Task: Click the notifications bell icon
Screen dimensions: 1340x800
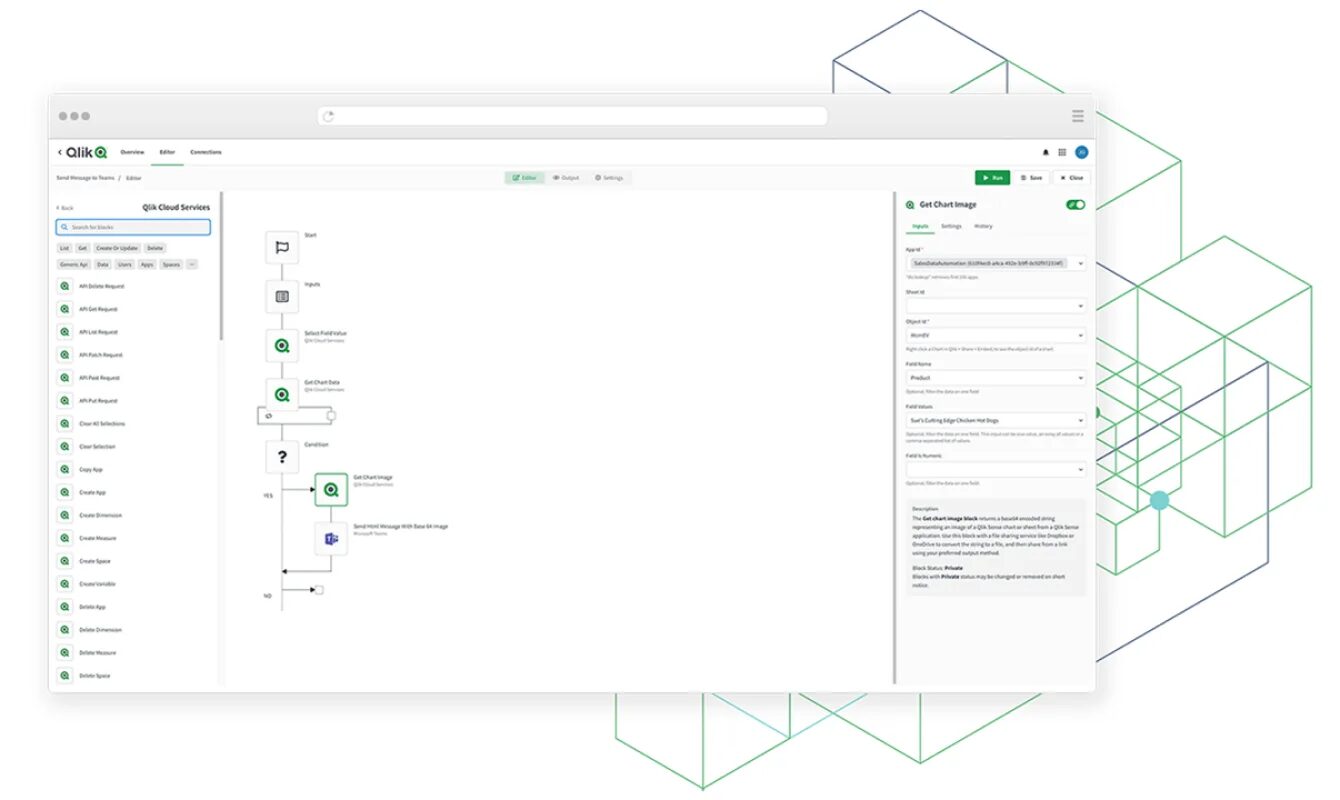Action: coord(1046,152)
